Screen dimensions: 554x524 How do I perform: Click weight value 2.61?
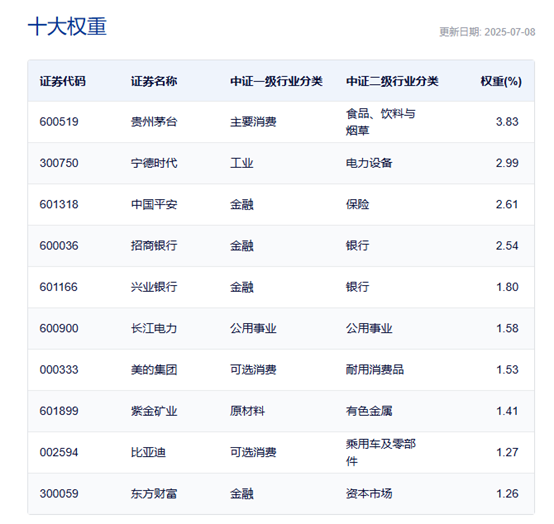507,205
